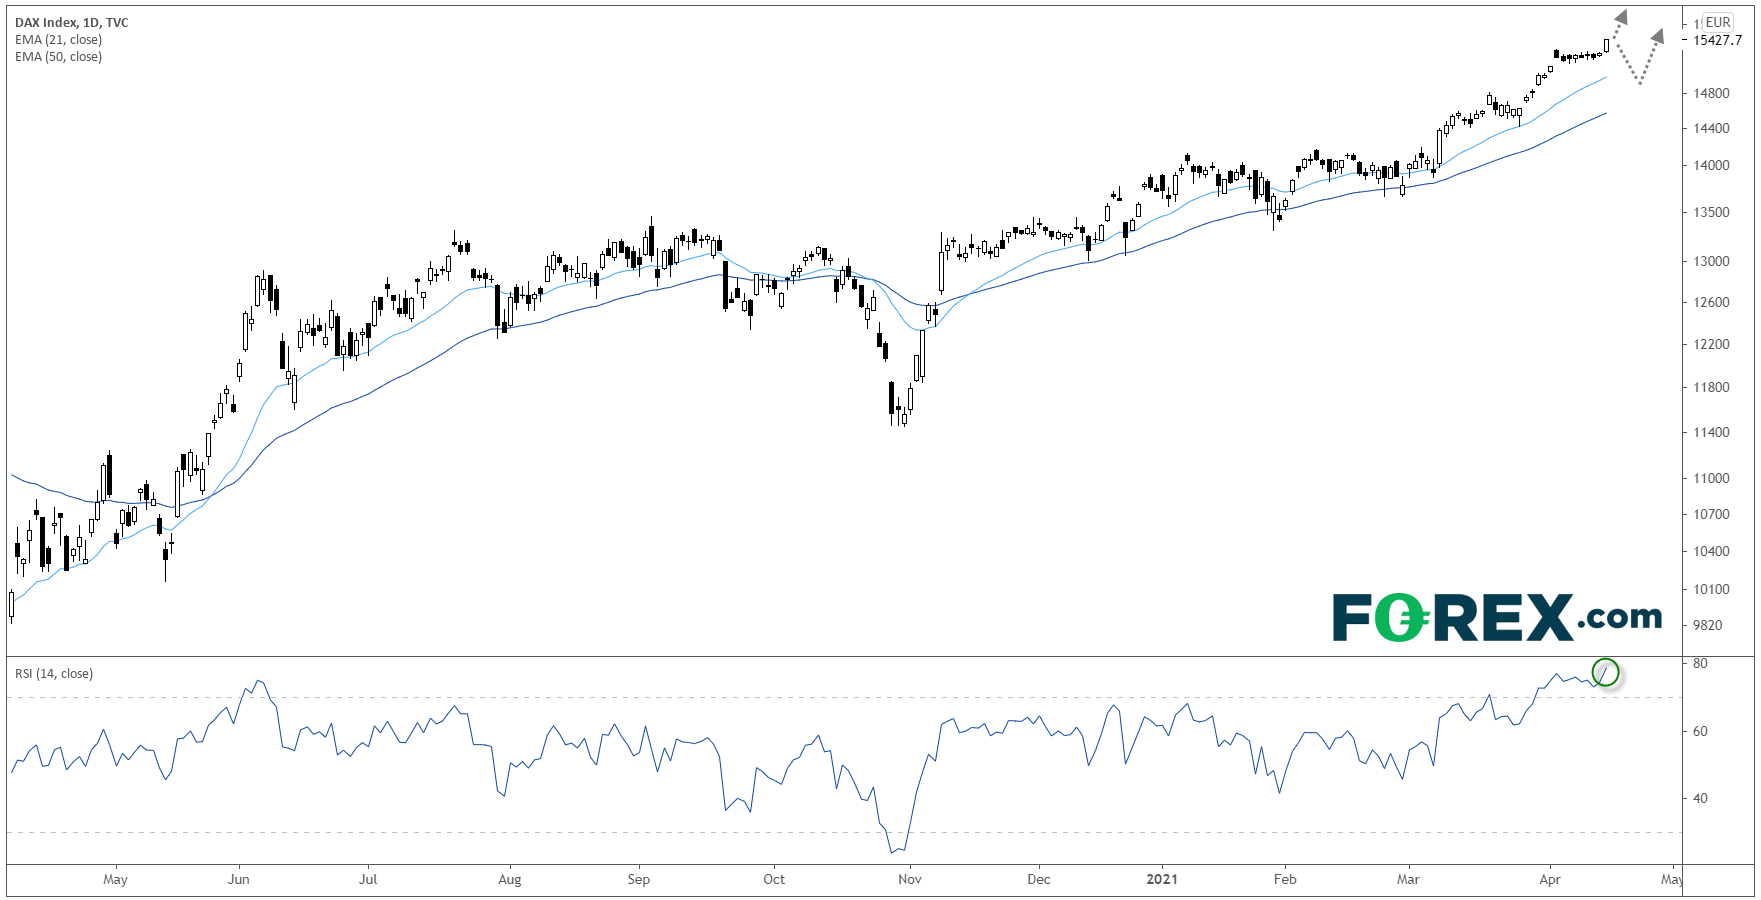Click the upward dotted projection arrow head
This screenshot has height=900, width=1761.
click(x=1620, y=17)
